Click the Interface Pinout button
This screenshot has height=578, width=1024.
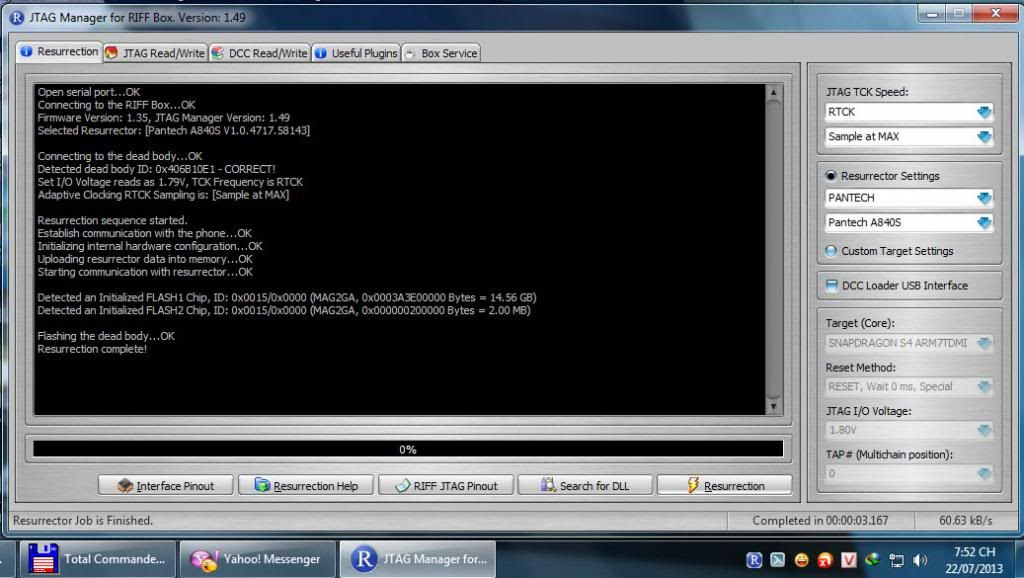tap(166, 486)
